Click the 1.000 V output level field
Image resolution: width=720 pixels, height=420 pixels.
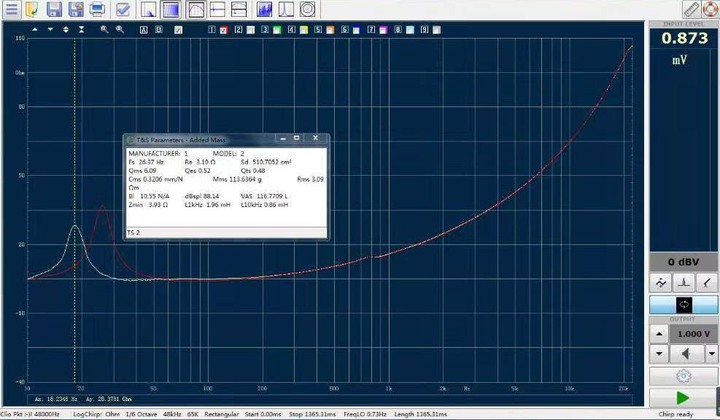pos(693,334)
